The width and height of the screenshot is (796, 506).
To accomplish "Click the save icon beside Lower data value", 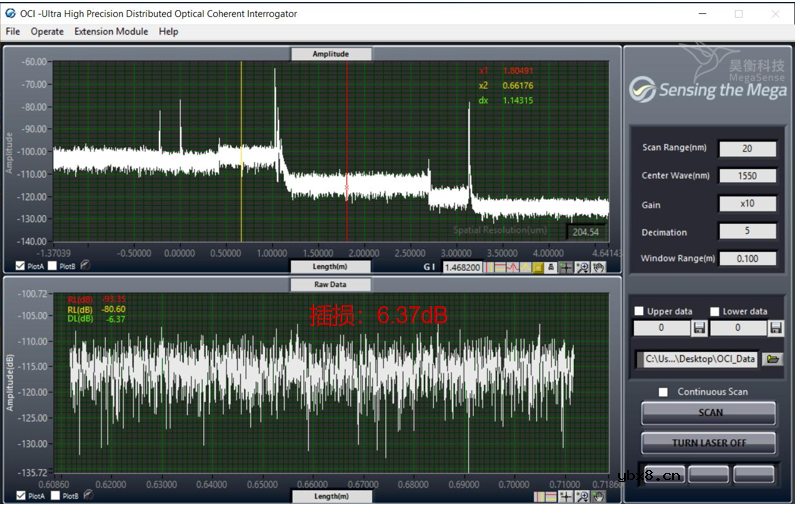I will click(776, 328).
